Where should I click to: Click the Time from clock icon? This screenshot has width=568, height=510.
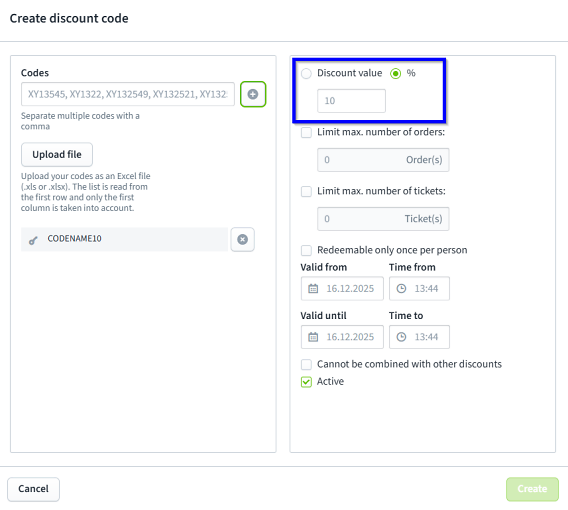(401, 288)
